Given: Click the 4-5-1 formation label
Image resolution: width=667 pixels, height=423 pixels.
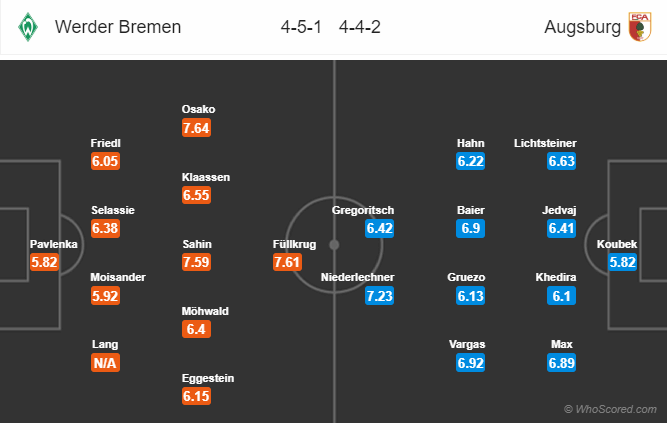Looking at the screenshot, I should pyautogui.click(x=299, y=27).
